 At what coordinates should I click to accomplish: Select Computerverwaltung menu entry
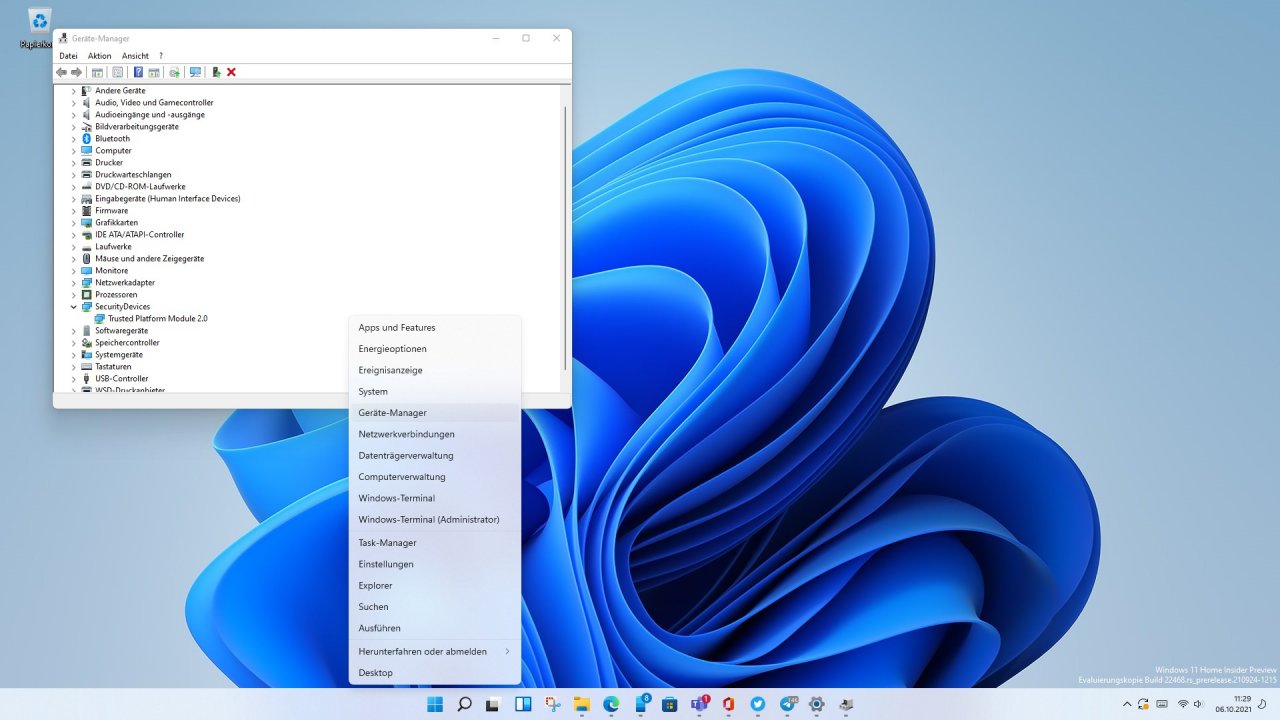point(435,477)
